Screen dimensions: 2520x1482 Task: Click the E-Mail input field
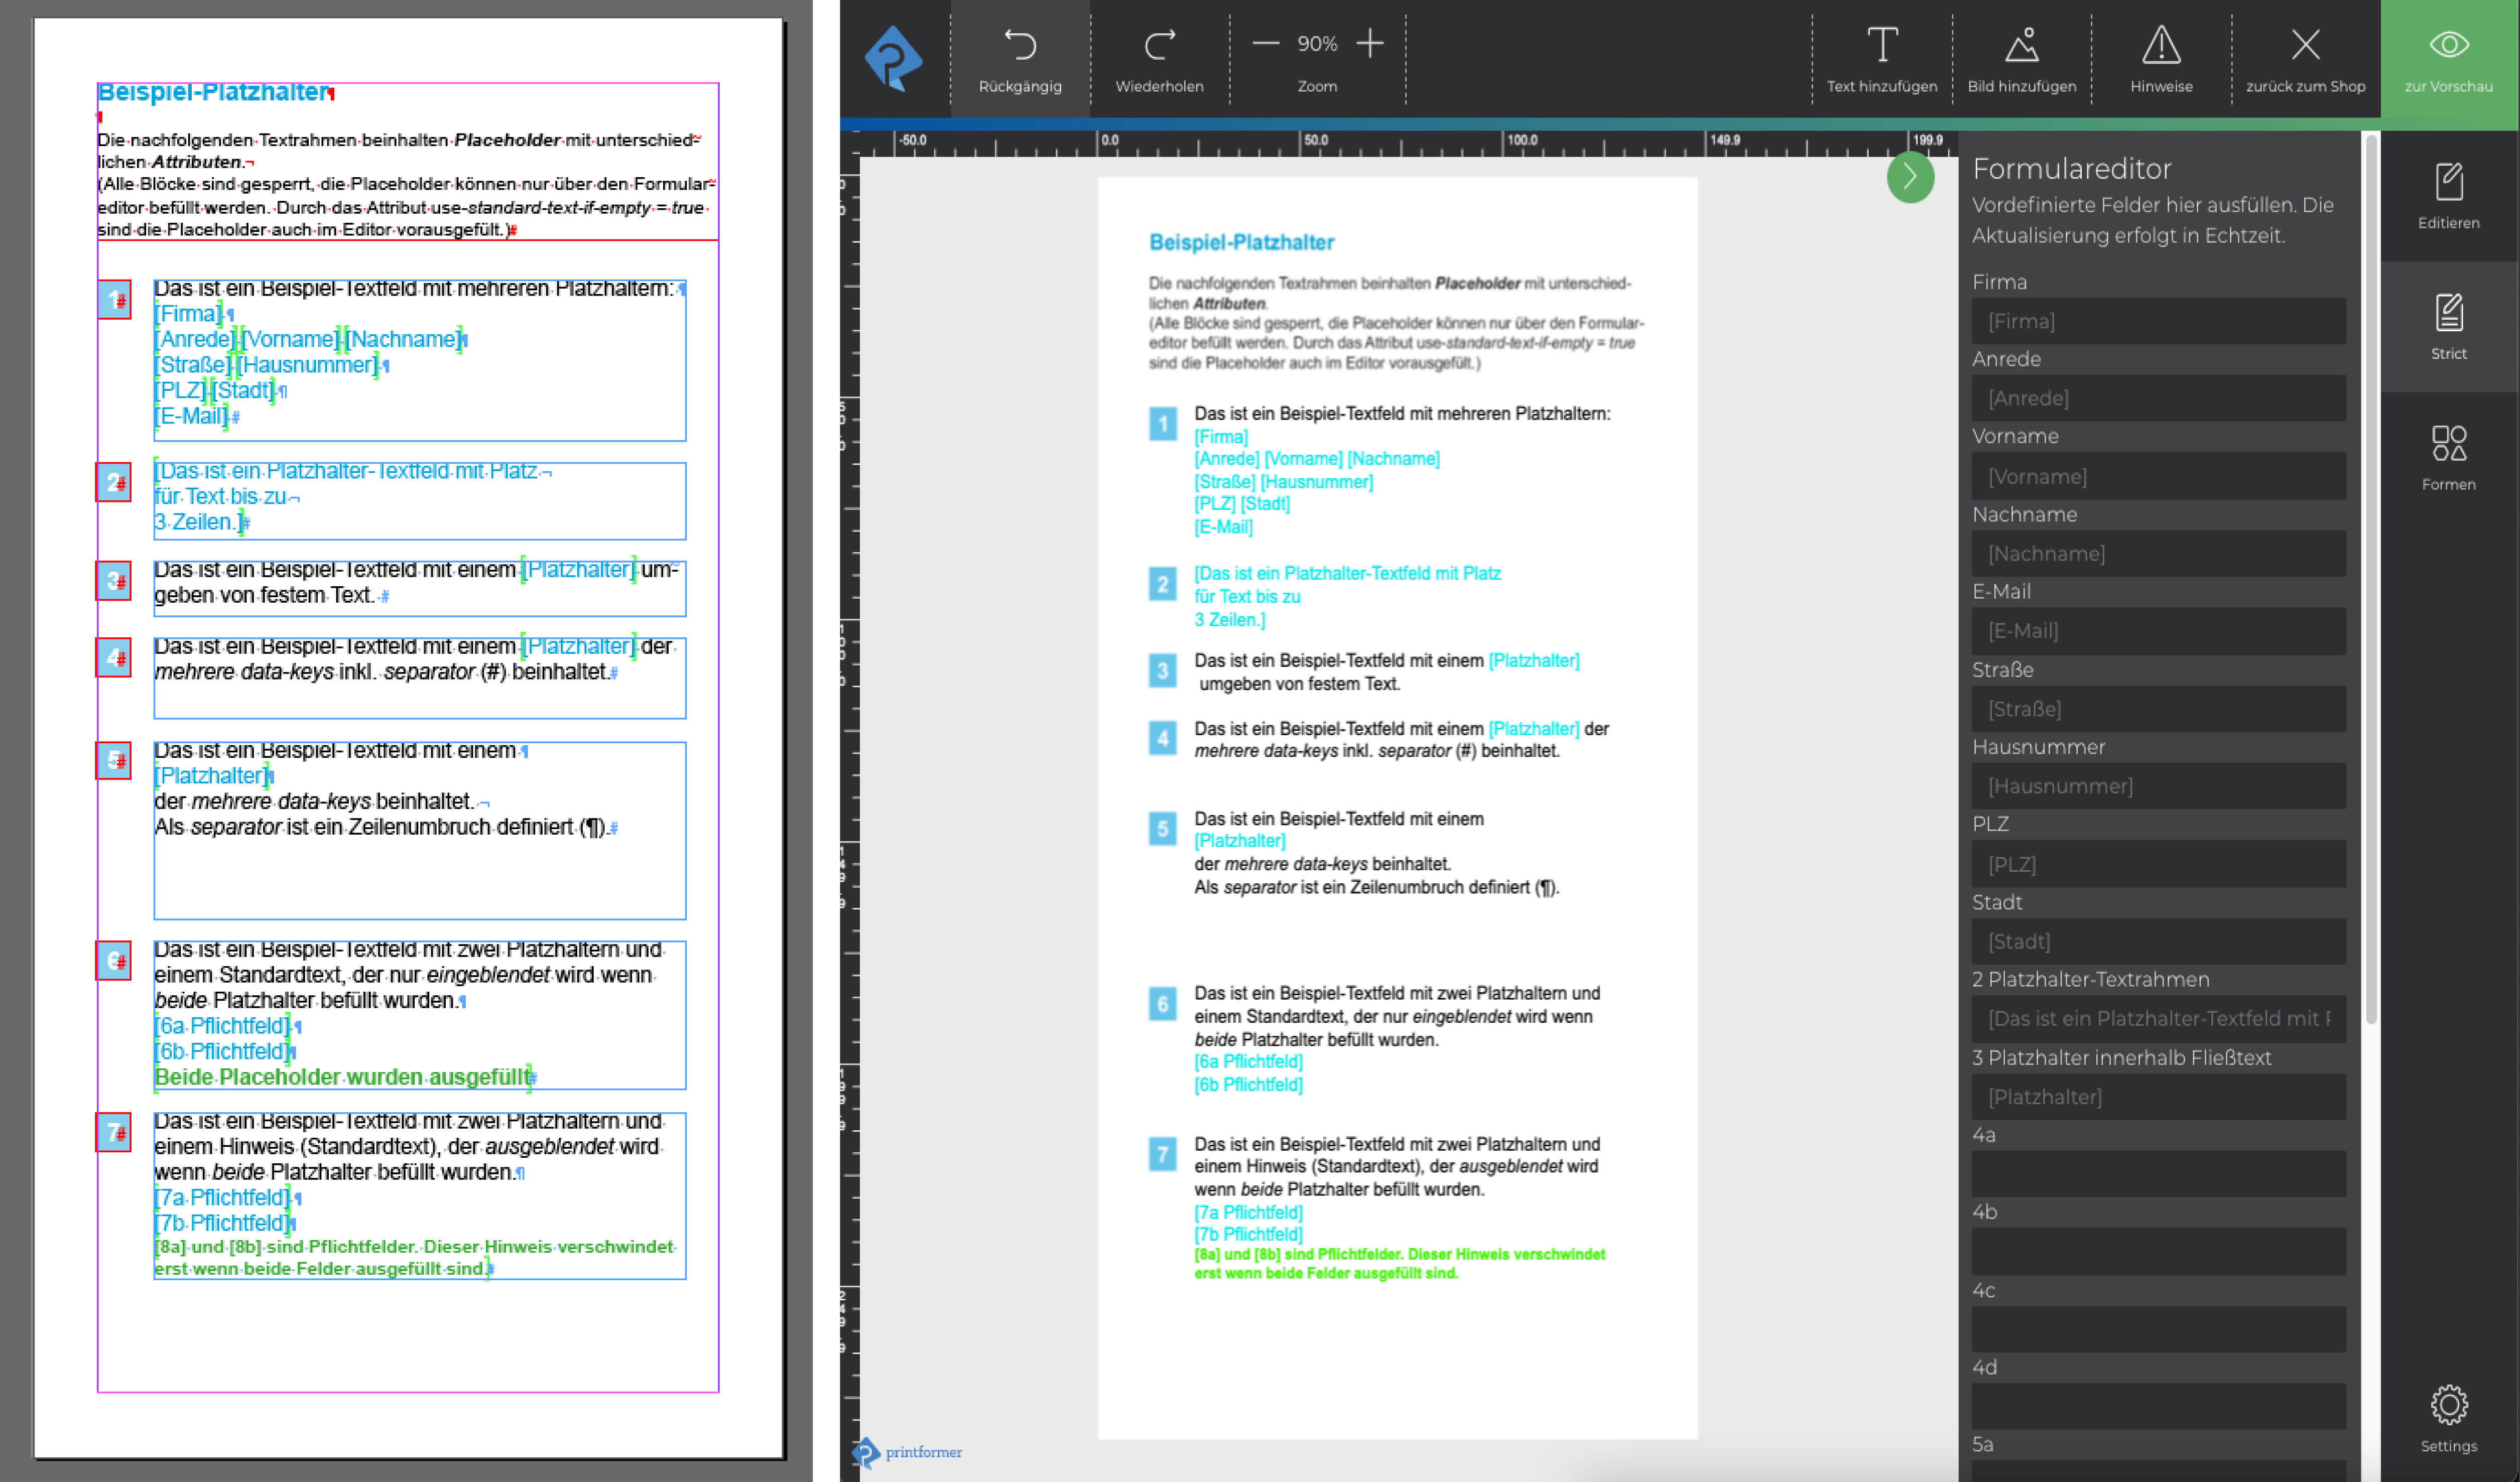click(2158, 631)
